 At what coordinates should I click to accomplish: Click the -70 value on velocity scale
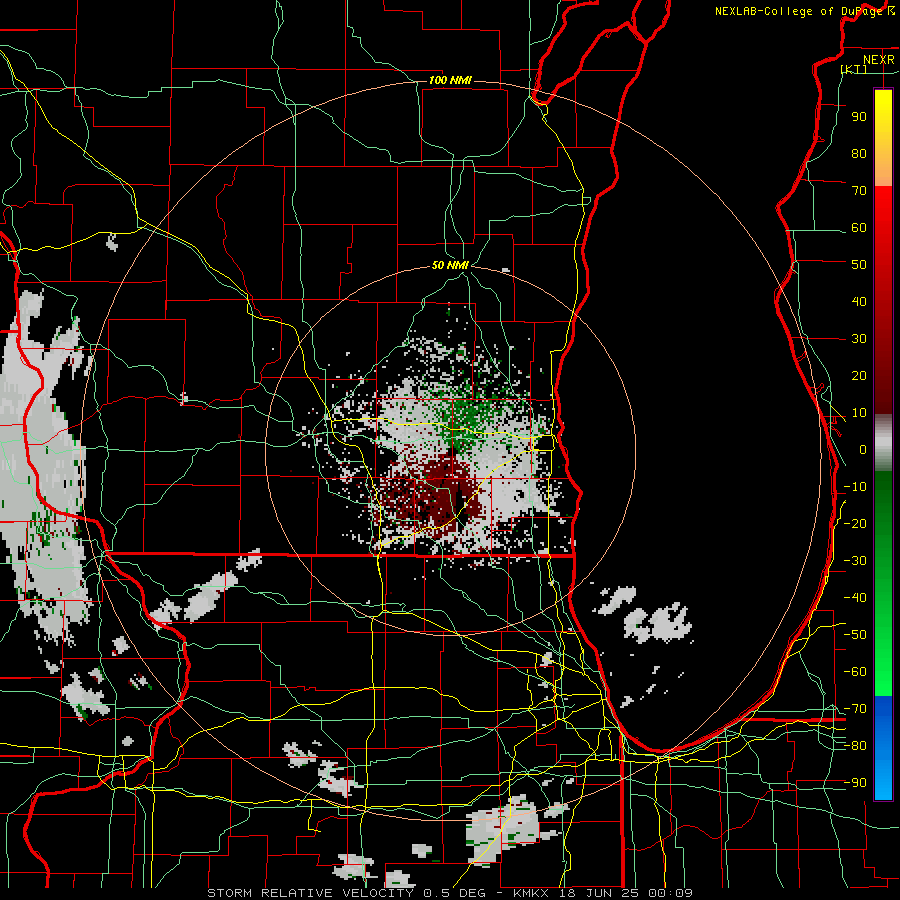pyautogui.click(x=855, y=709)
